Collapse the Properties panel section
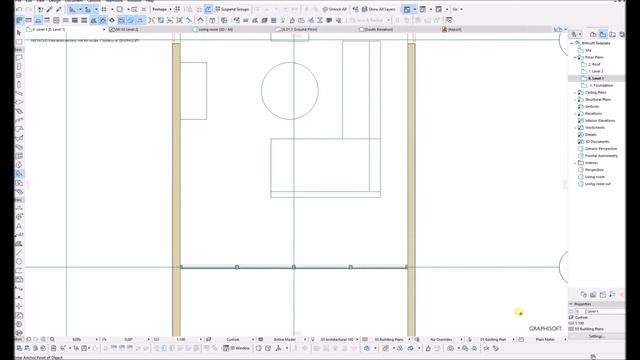The image size is (640, 360). [x=571, y=304]
